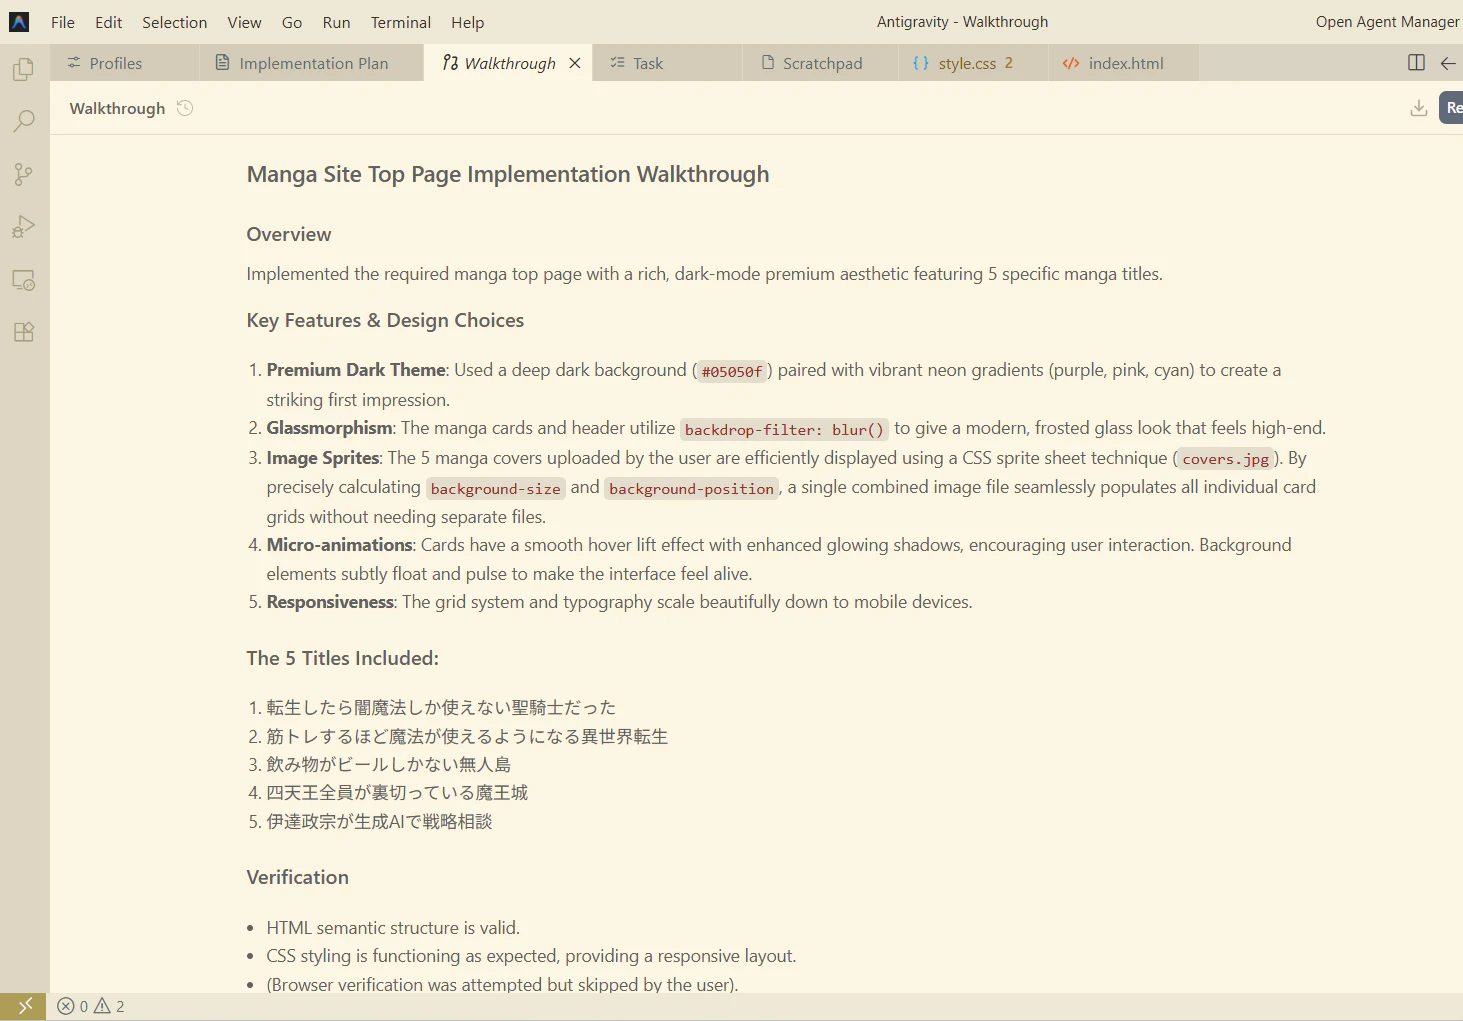This screenshot has height=1021, width=1463.
Task: Click the "The 5 Titles Included:" heading
Action: click(343, 658)
